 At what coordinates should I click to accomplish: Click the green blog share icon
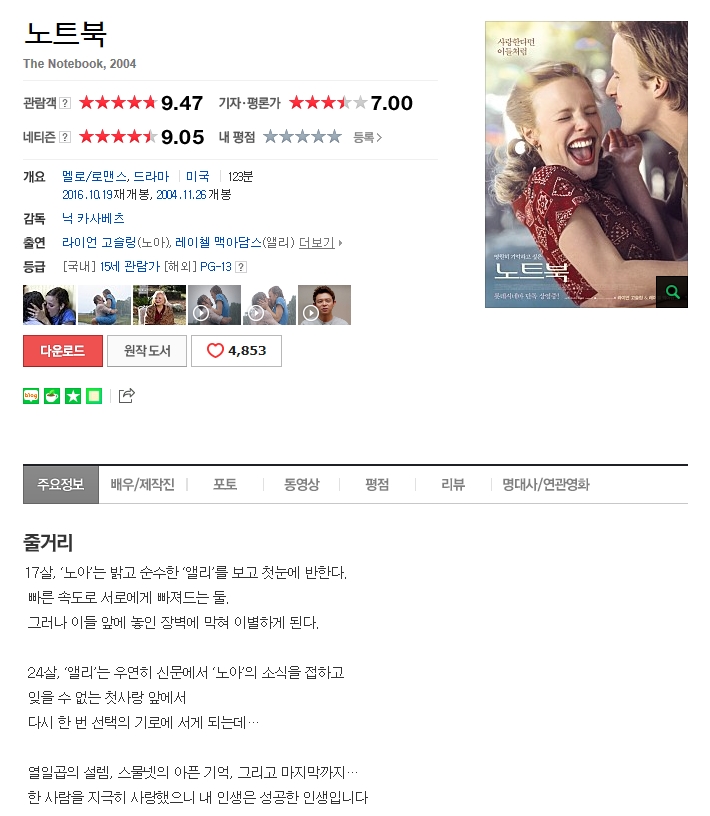pyautogui.click(x=31, y=396)
